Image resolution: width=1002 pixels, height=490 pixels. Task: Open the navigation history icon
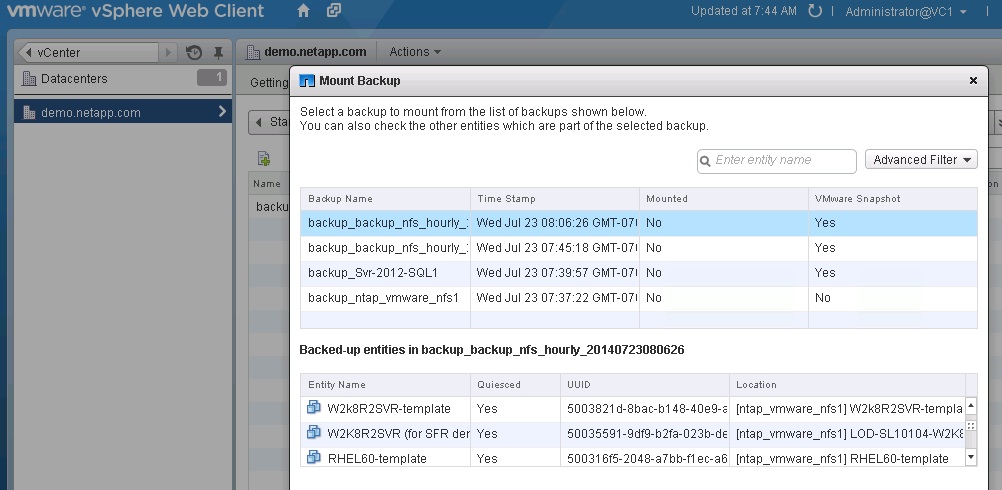pos(194,52)
